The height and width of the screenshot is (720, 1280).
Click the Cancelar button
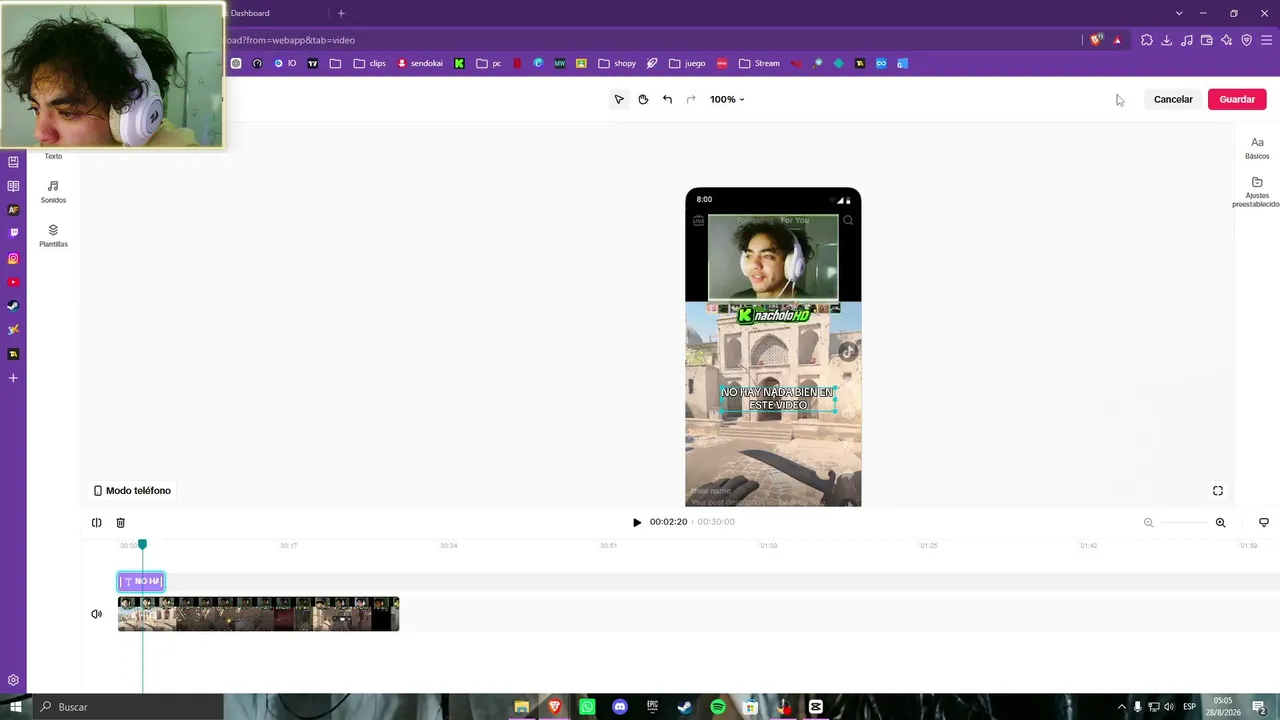1173,99
